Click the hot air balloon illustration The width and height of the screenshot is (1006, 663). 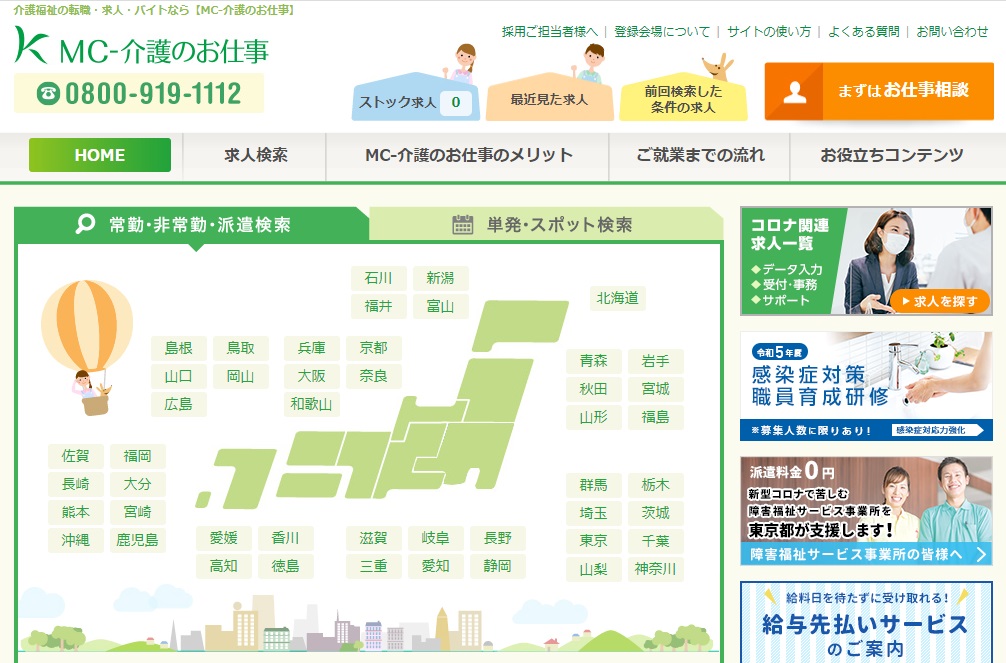coord(88,347)
